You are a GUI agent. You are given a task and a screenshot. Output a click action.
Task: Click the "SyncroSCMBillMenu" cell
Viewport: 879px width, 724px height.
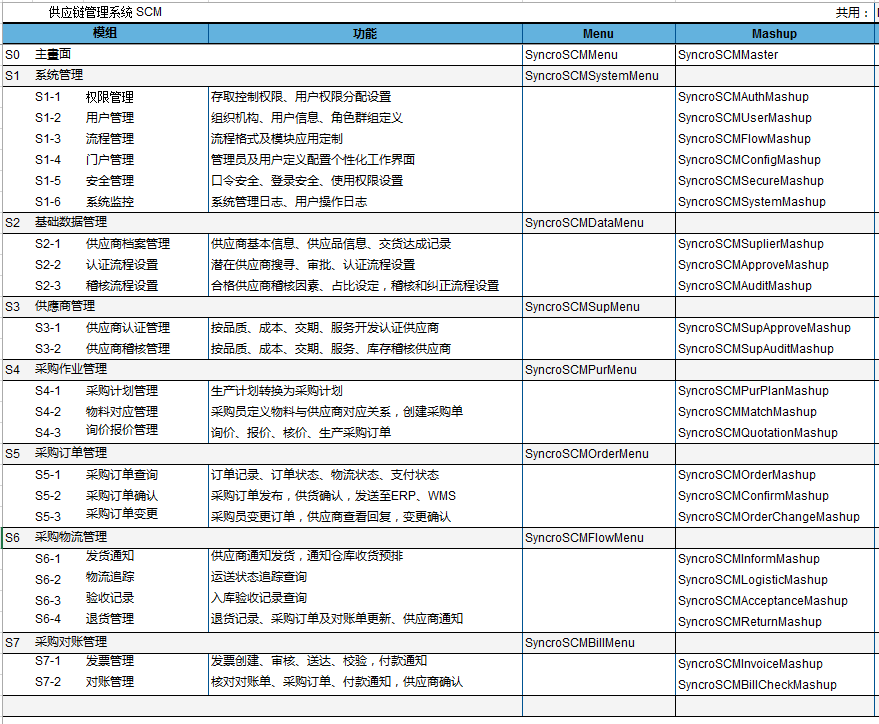point(580,643)
